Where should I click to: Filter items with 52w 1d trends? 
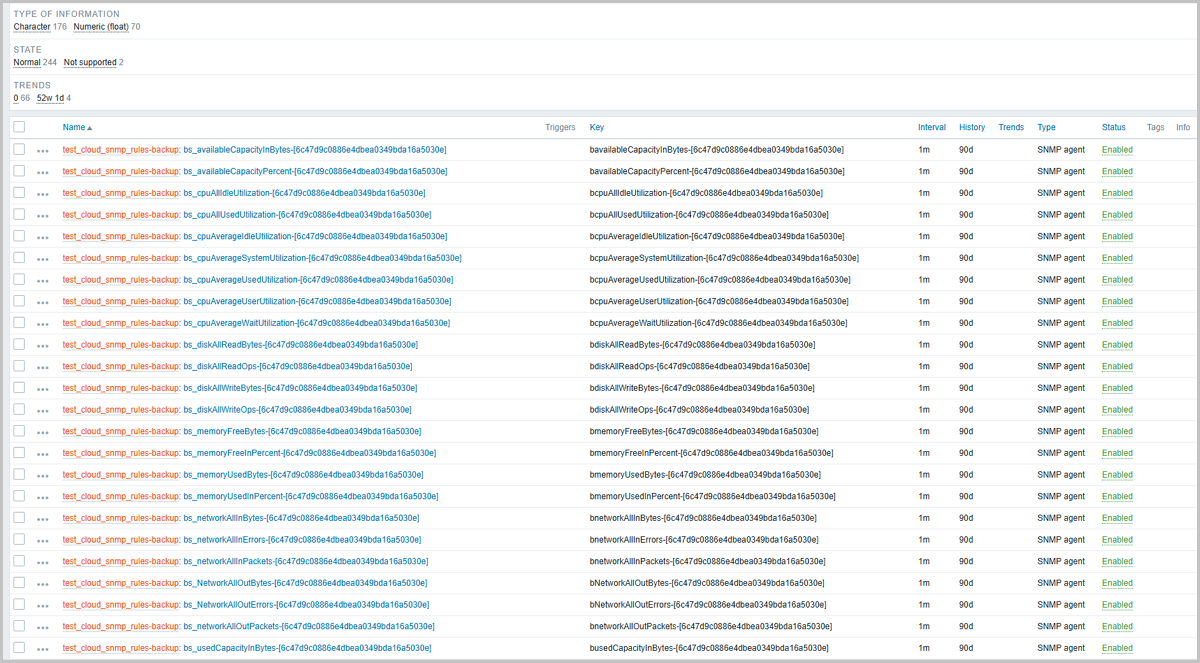click(x=39, y=98)
